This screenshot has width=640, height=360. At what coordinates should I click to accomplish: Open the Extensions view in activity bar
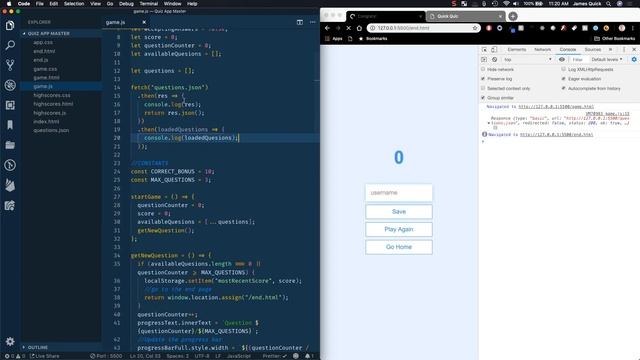10,105
